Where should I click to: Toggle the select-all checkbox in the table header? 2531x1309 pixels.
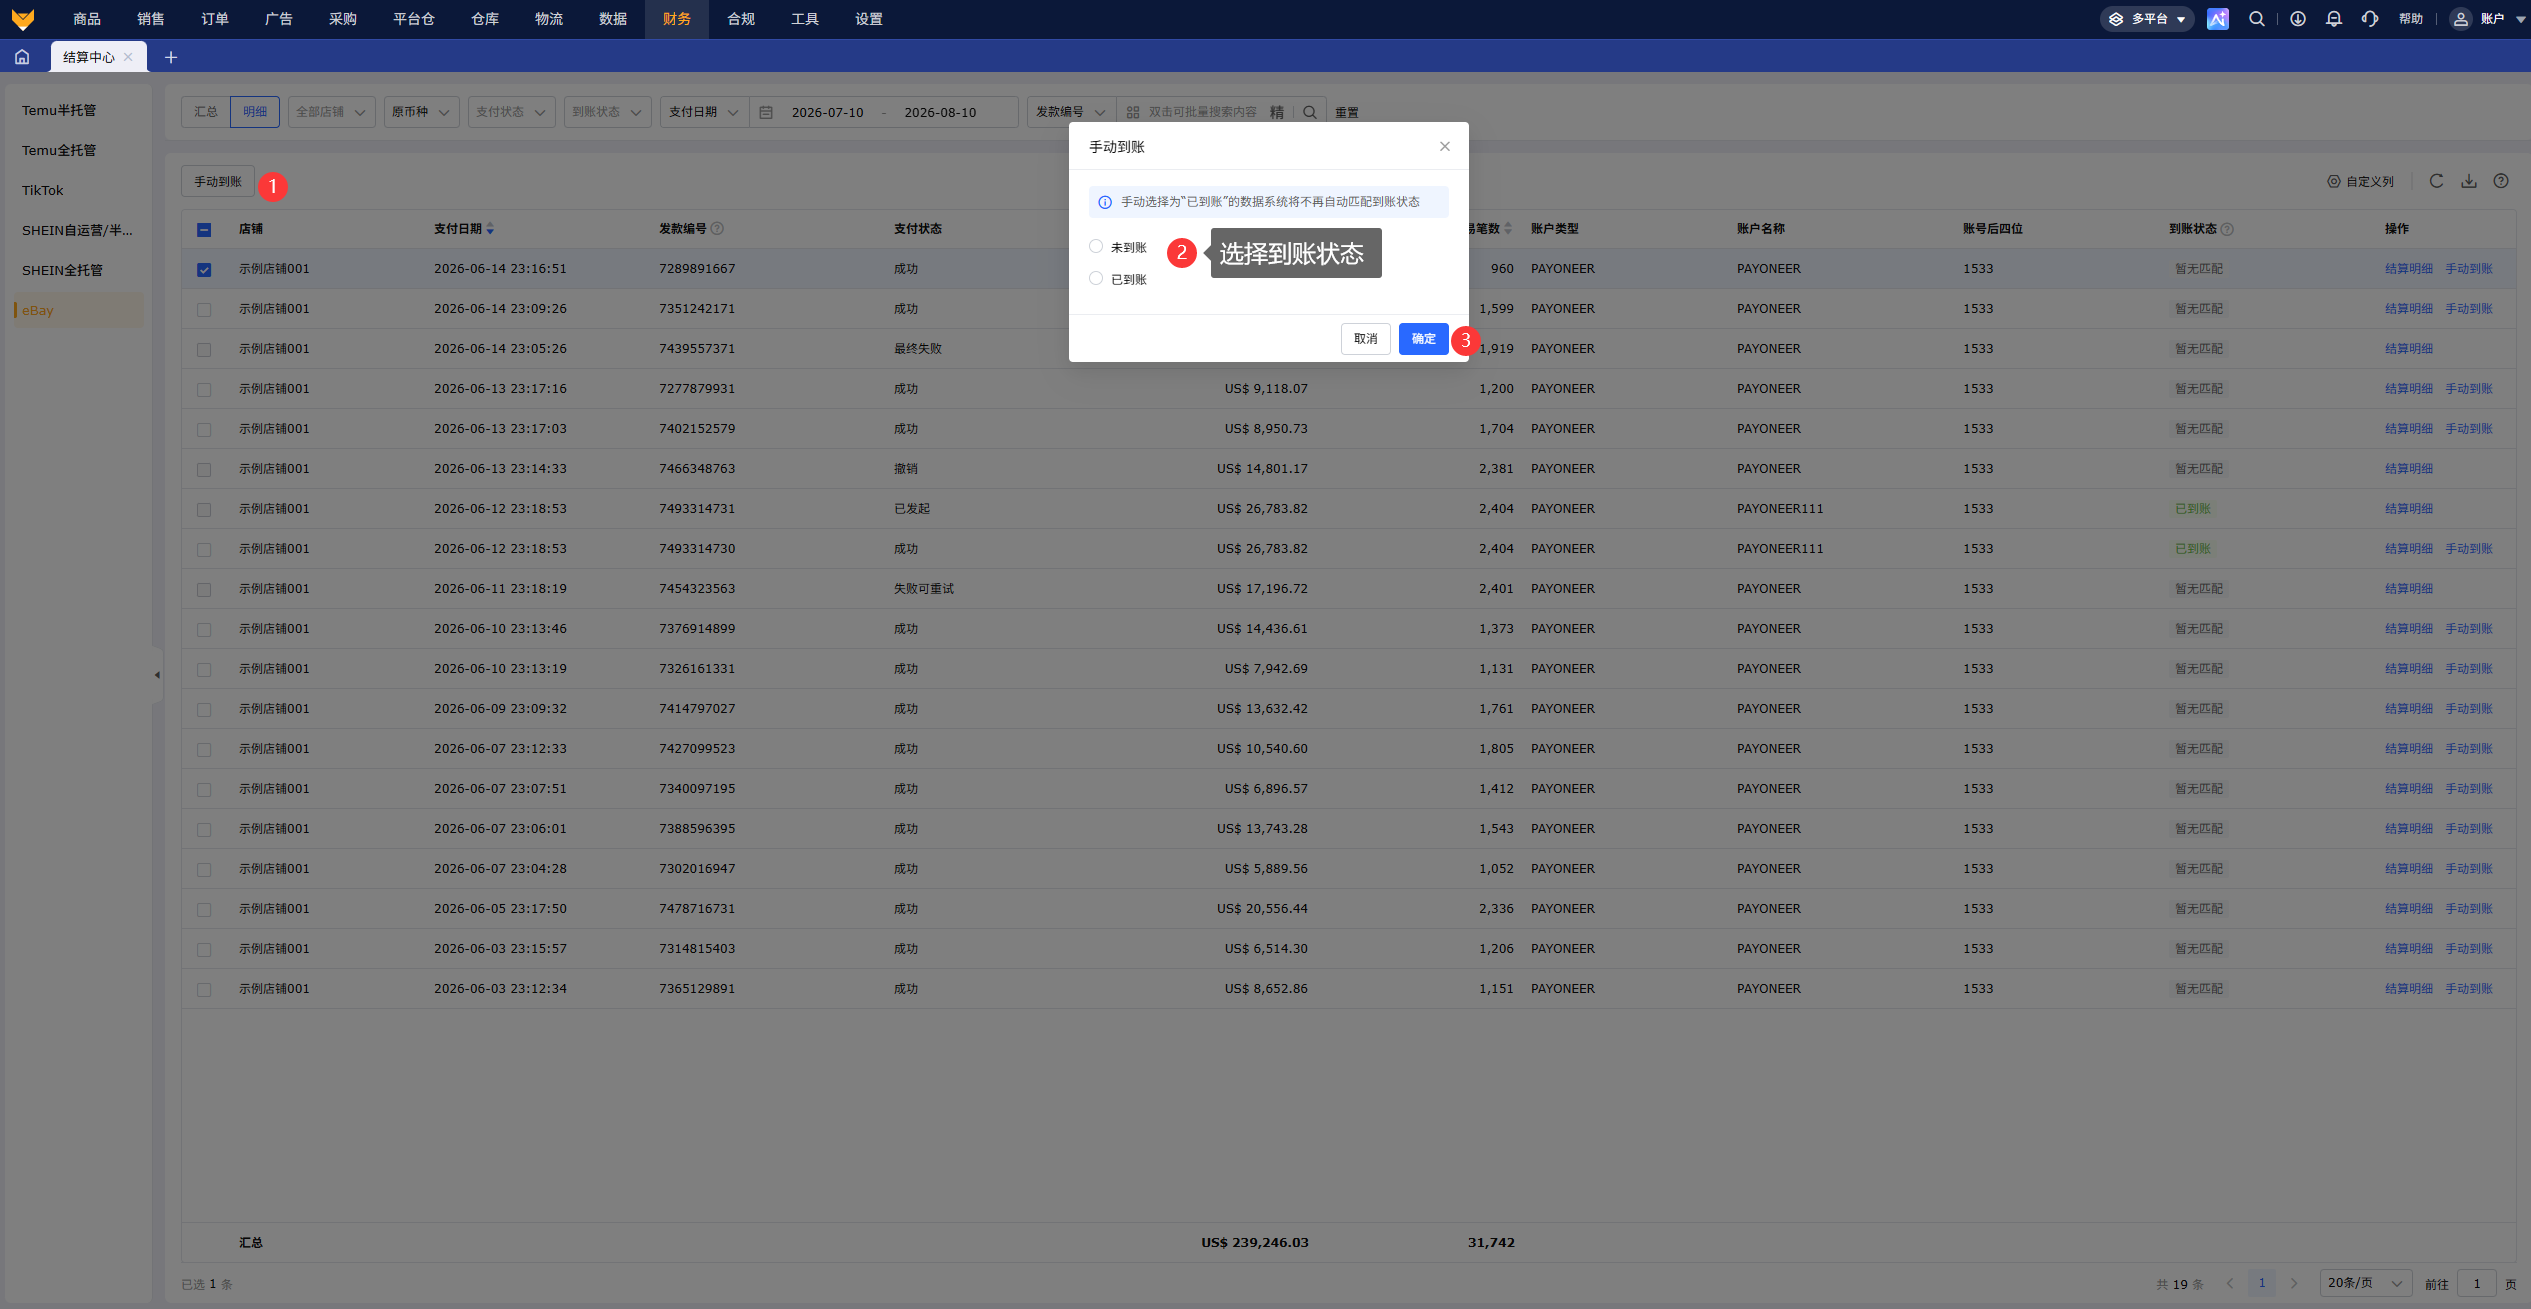click(204, 229)
